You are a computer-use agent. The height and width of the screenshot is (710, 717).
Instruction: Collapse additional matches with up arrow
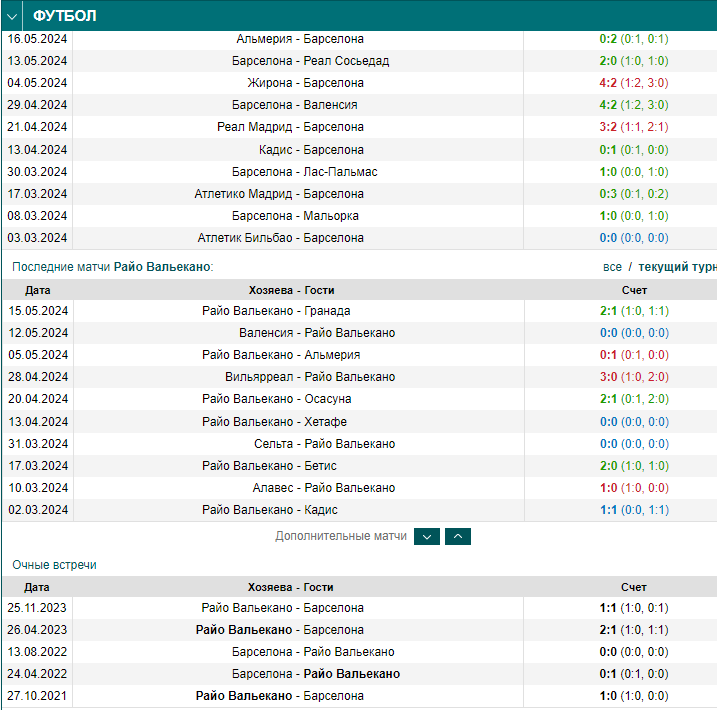[x=458, y=536]
